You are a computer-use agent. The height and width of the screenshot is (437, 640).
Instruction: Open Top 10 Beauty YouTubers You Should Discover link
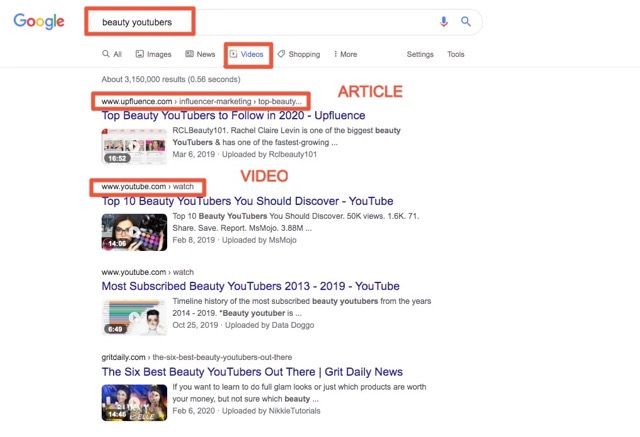tap(247, 201)
